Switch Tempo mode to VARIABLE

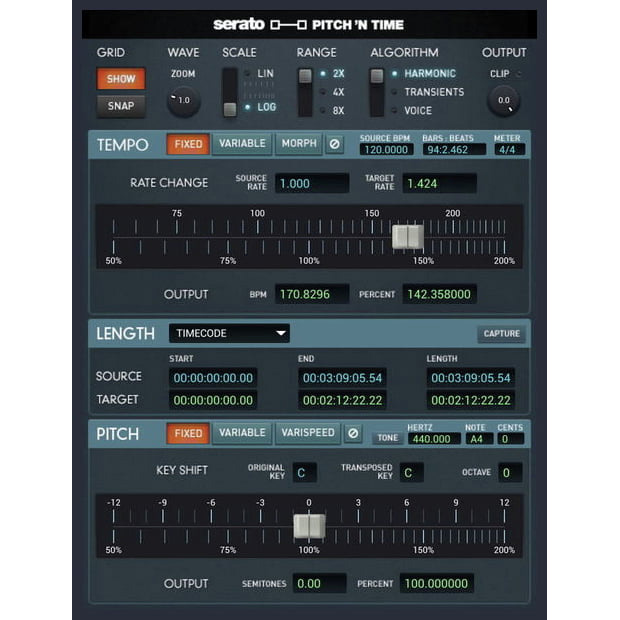(x=242, y=144)
